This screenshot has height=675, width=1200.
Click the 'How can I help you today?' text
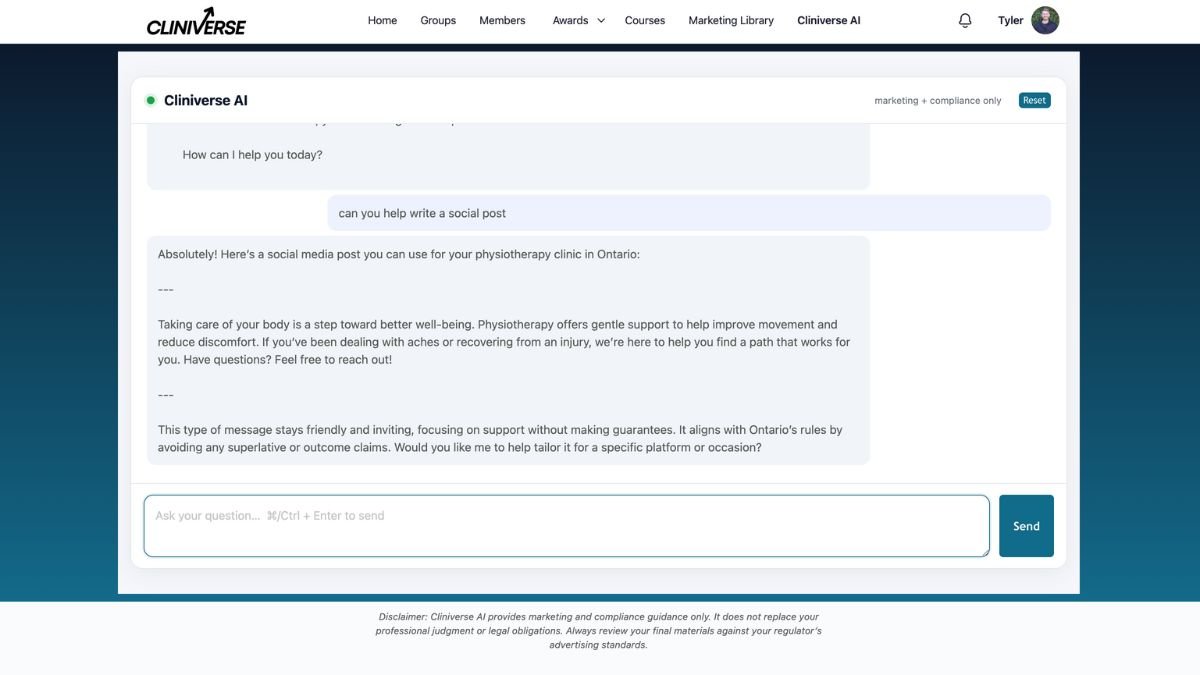(252, 155)
